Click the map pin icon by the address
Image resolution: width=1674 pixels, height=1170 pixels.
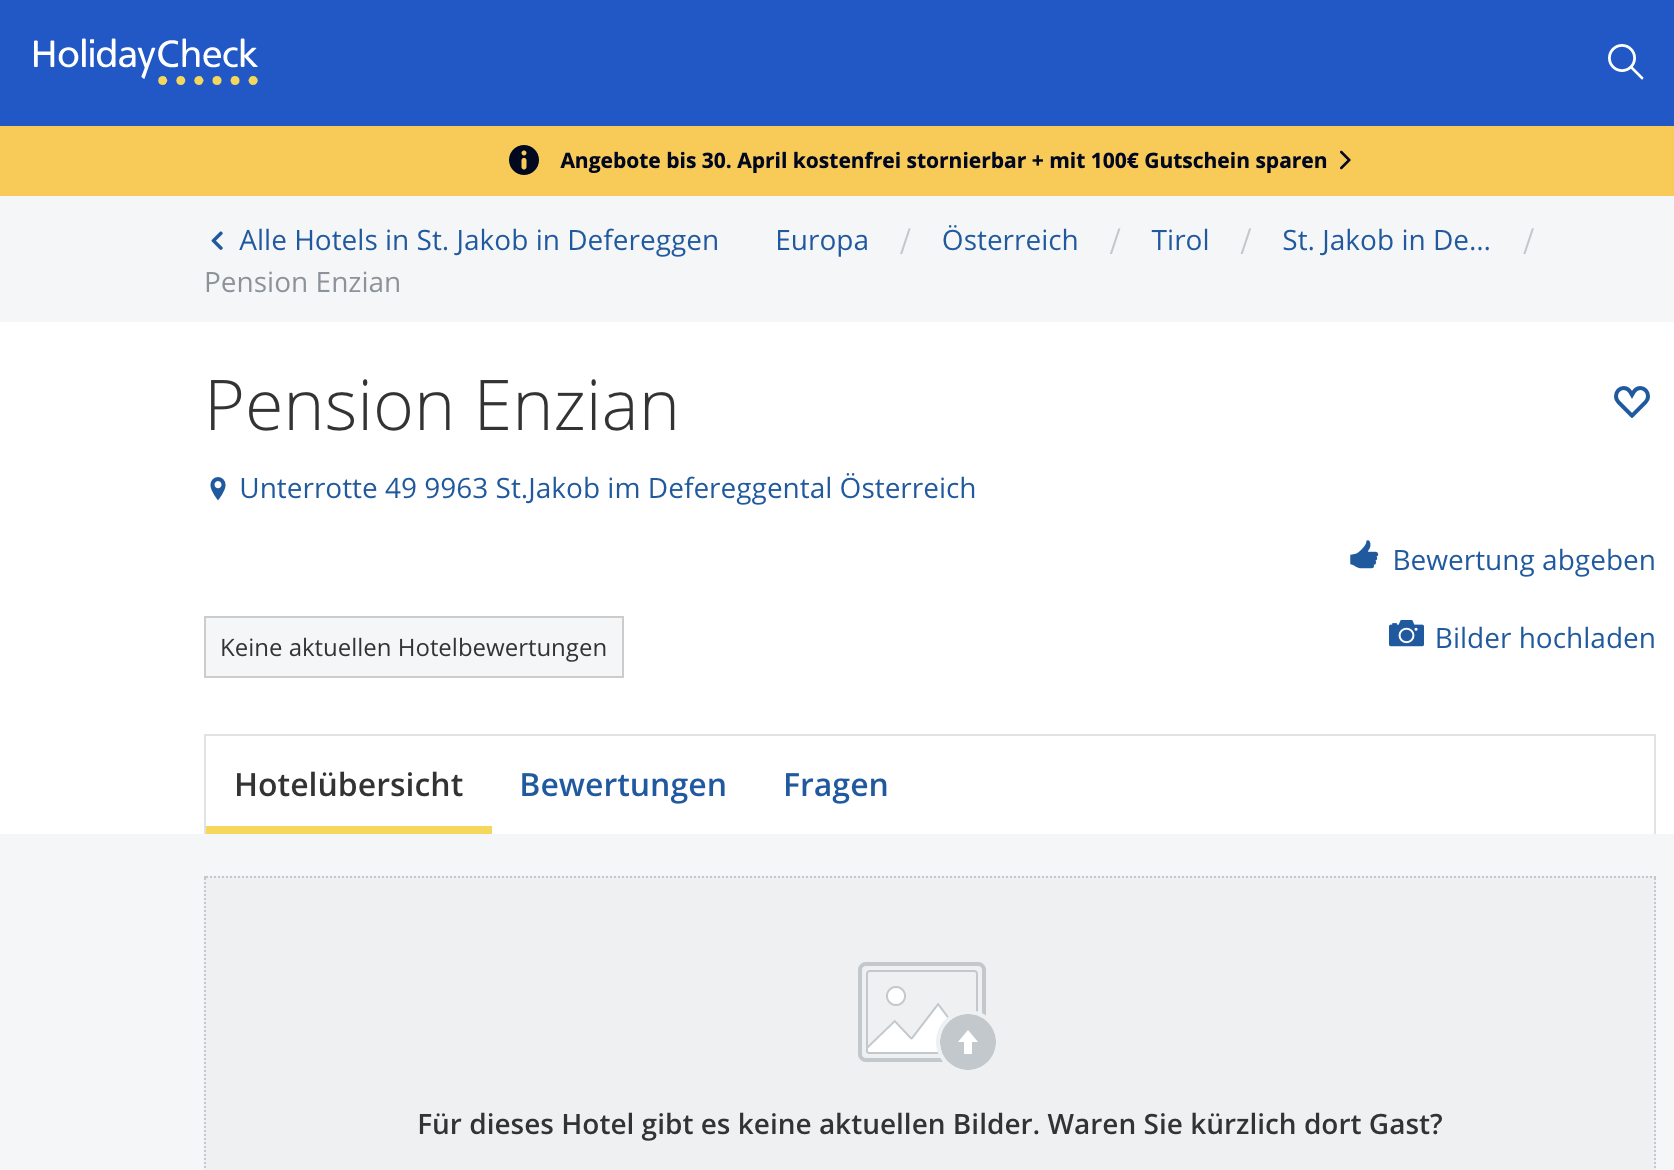217,488
